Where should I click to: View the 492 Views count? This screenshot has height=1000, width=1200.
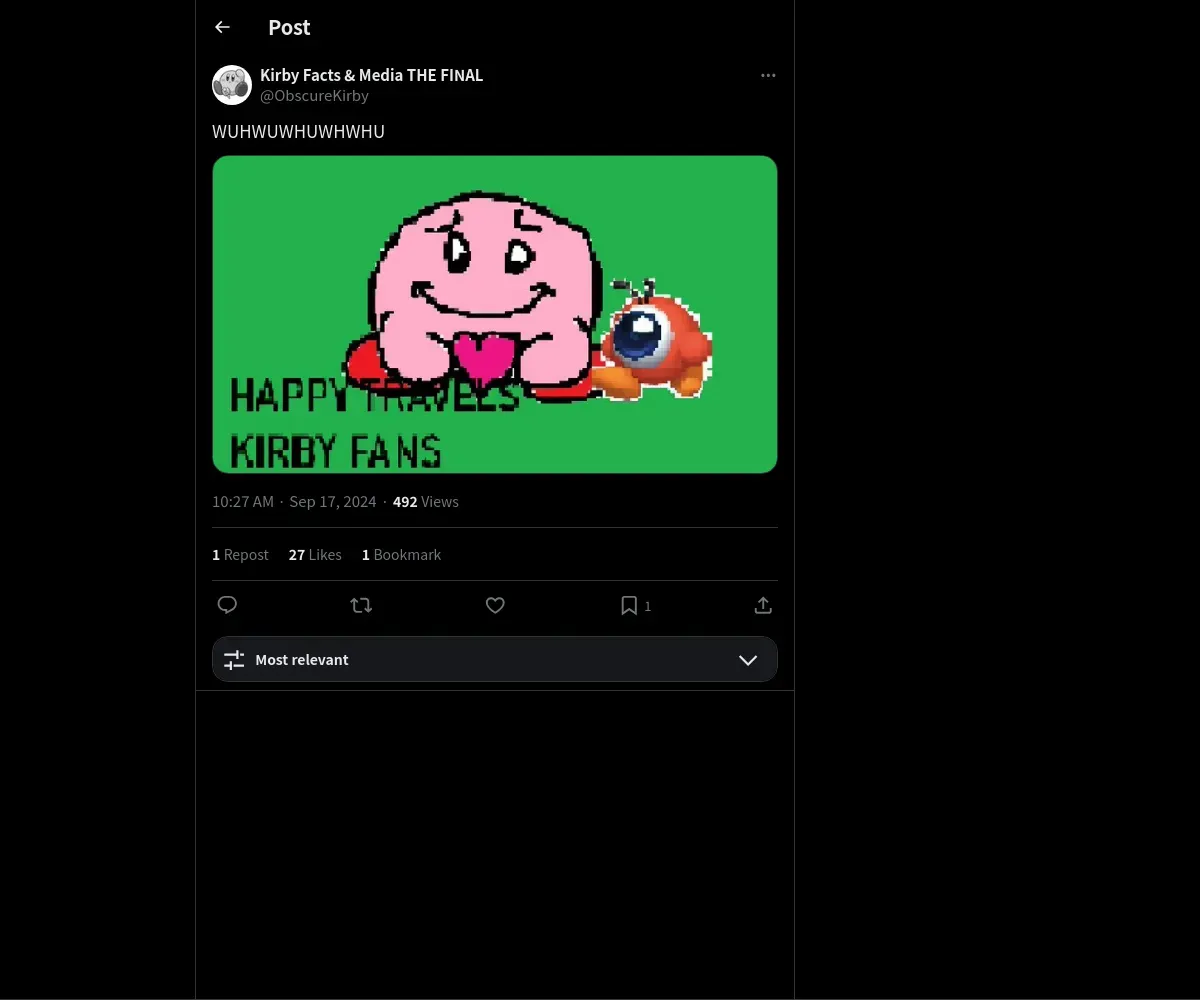coord(426,502)
